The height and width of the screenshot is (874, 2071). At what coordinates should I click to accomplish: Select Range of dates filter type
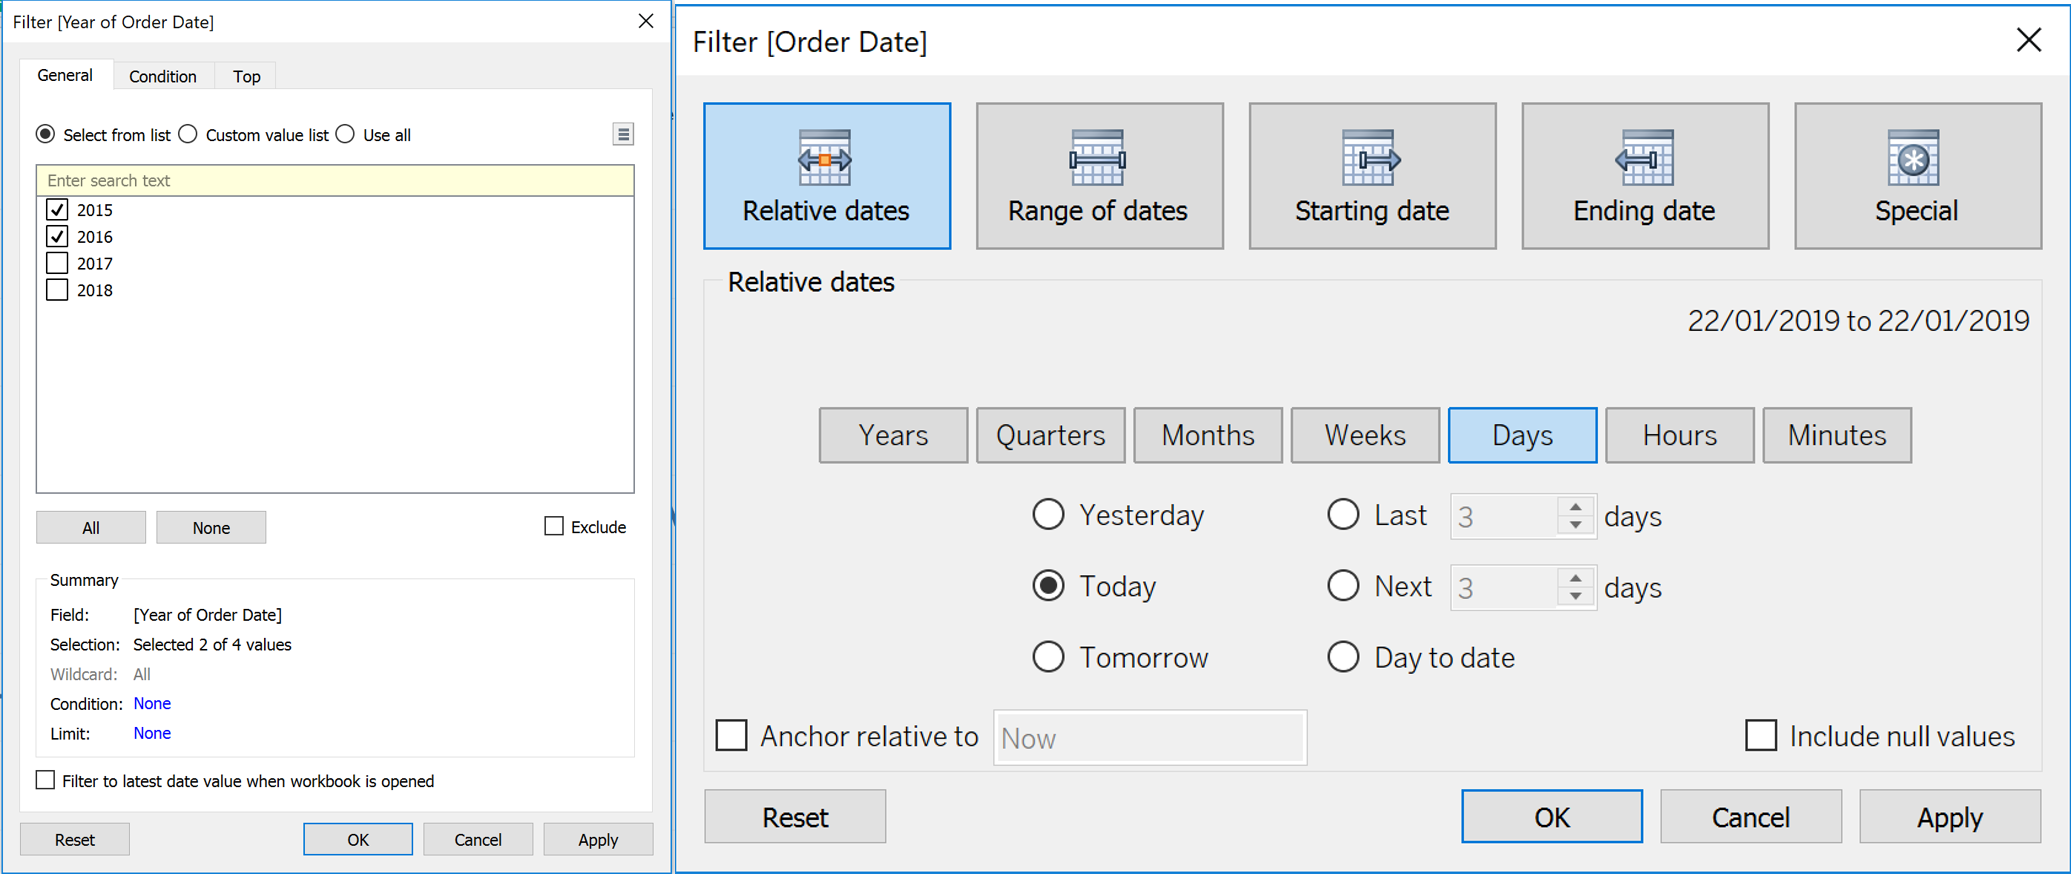click(1100, 176)
